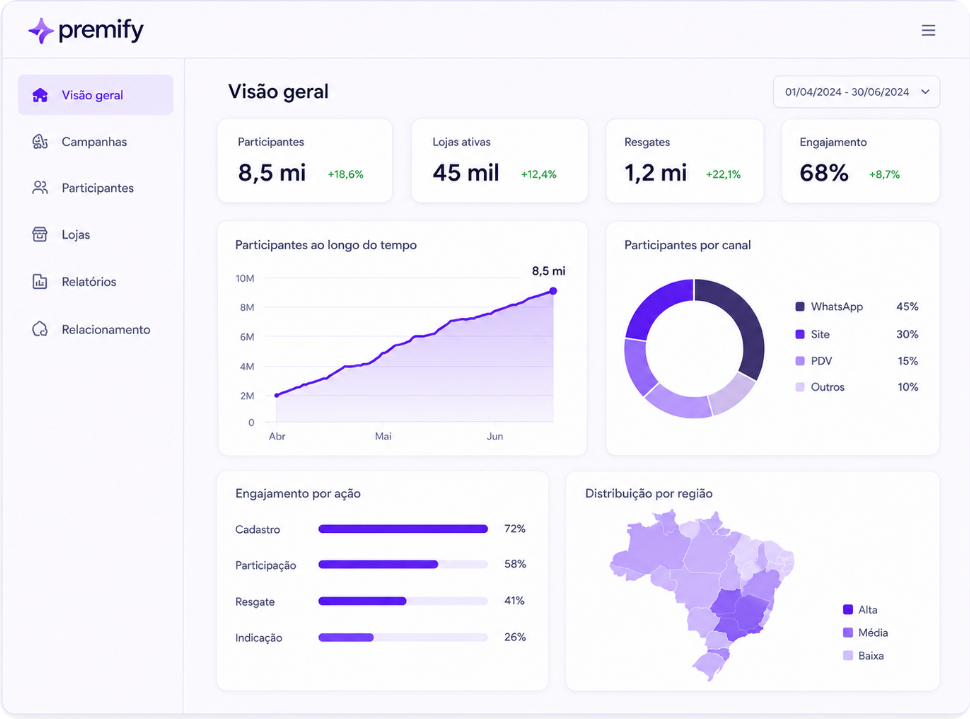Image resolution: width=970 pixels, height=719 pixels.
Task: Click the Mai axis label
Action: coord(383,436)
